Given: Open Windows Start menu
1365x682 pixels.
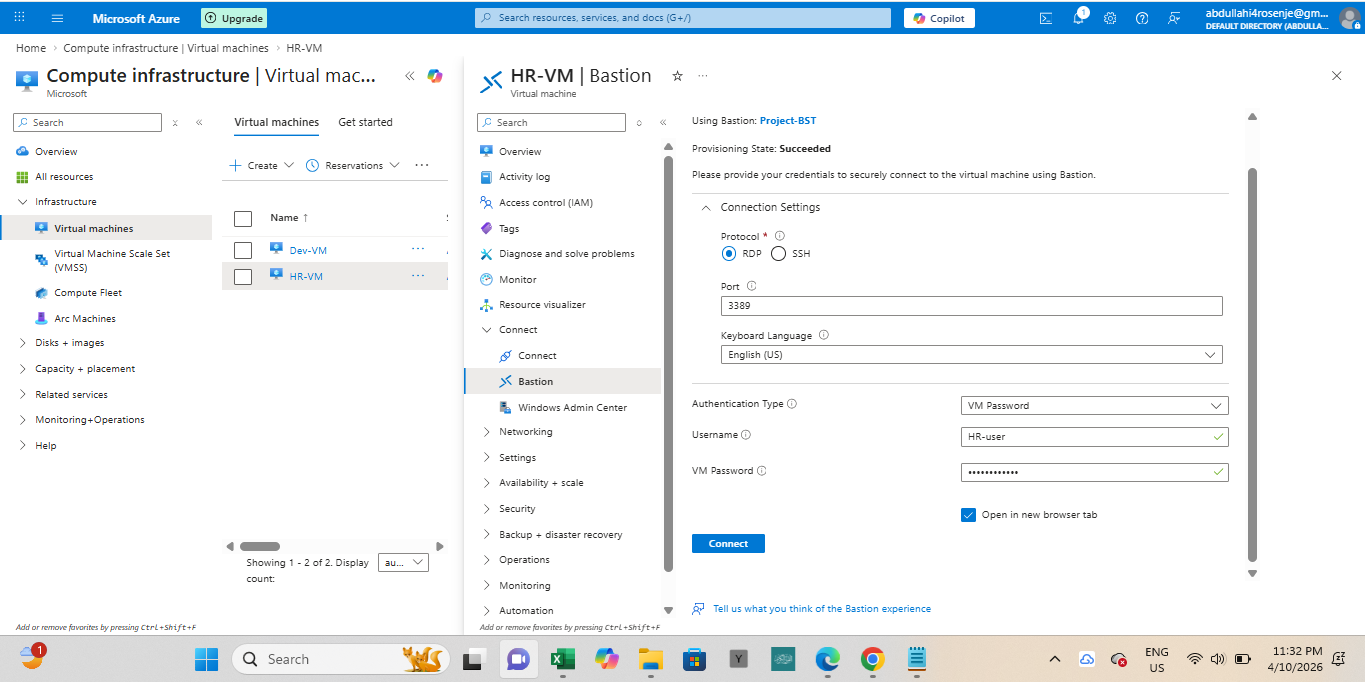Looking at the screenshot, I should tap(206, 659).
